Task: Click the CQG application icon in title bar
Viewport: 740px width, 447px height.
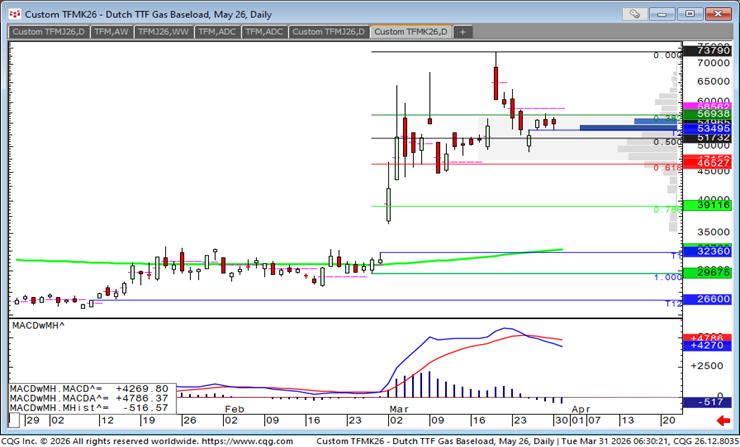Action: tap(11, 14)
